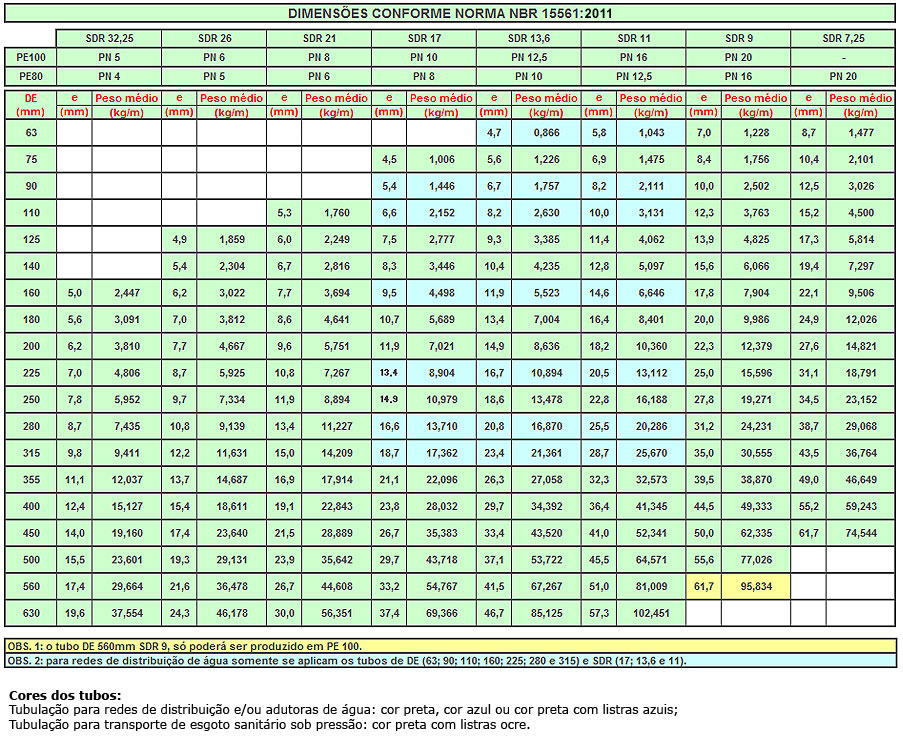Click the weight value 0,866
903x740 pixels.
[545, 133]
